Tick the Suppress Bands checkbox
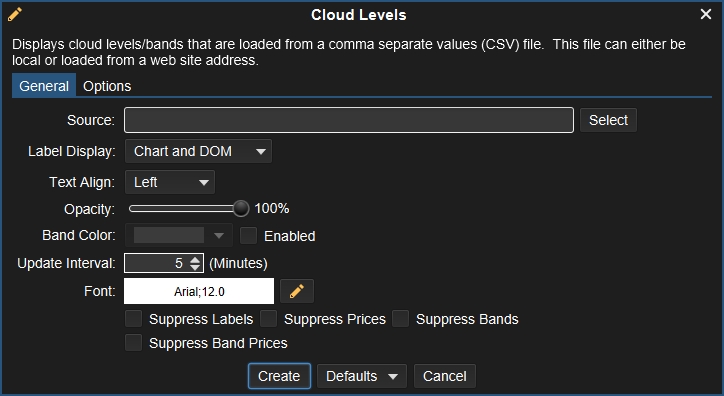 [400, 318]
